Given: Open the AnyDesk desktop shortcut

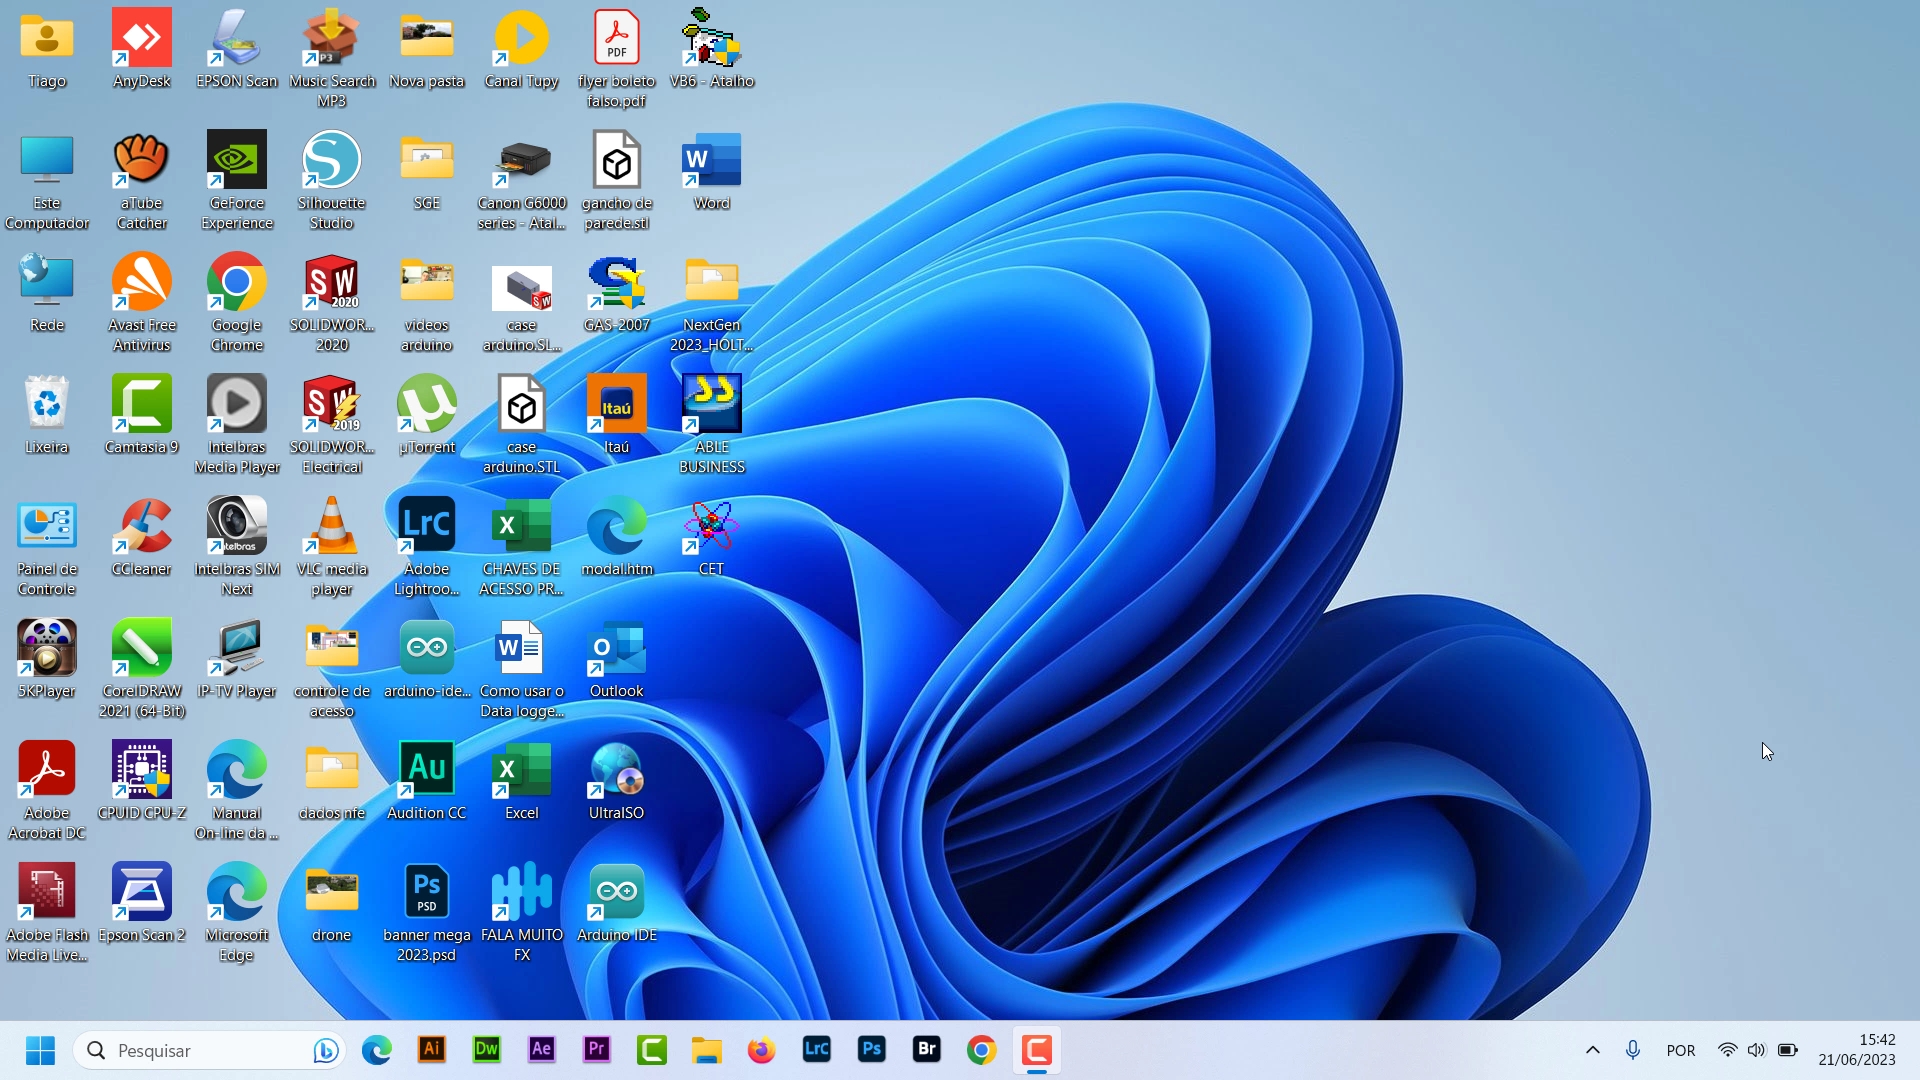Looking at the screenshot, I should tap(141, 50).
